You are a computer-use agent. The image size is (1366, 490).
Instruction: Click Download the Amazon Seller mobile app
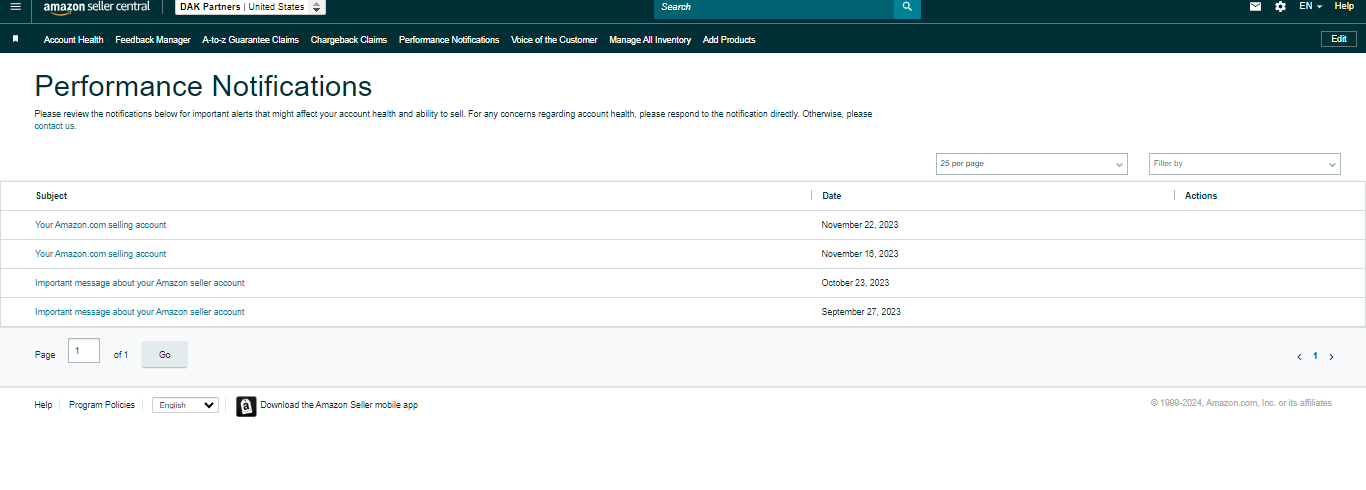click(x=339, y=405)
